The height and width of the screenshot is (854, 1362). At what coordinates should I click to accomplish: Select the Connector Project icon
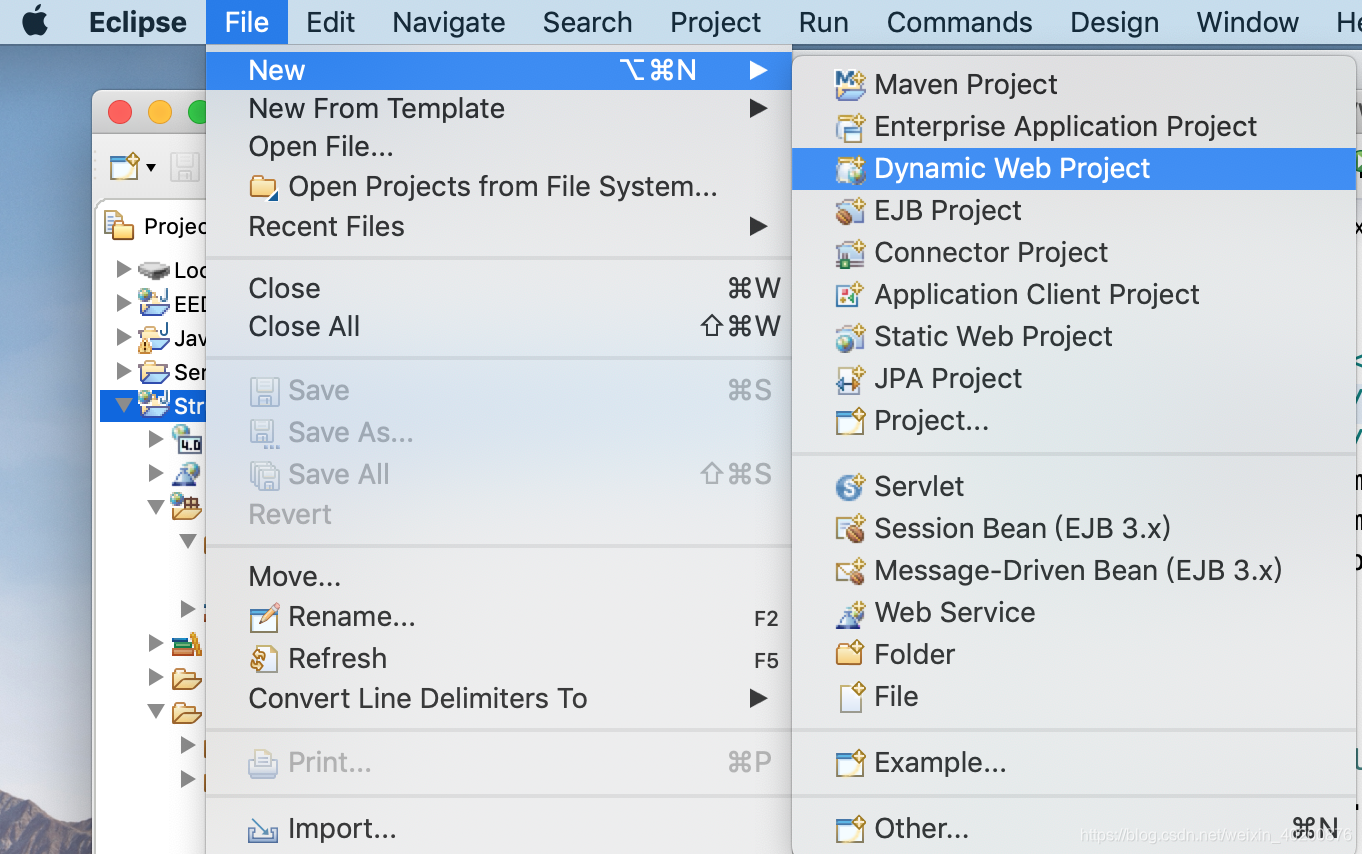point(849,252)
